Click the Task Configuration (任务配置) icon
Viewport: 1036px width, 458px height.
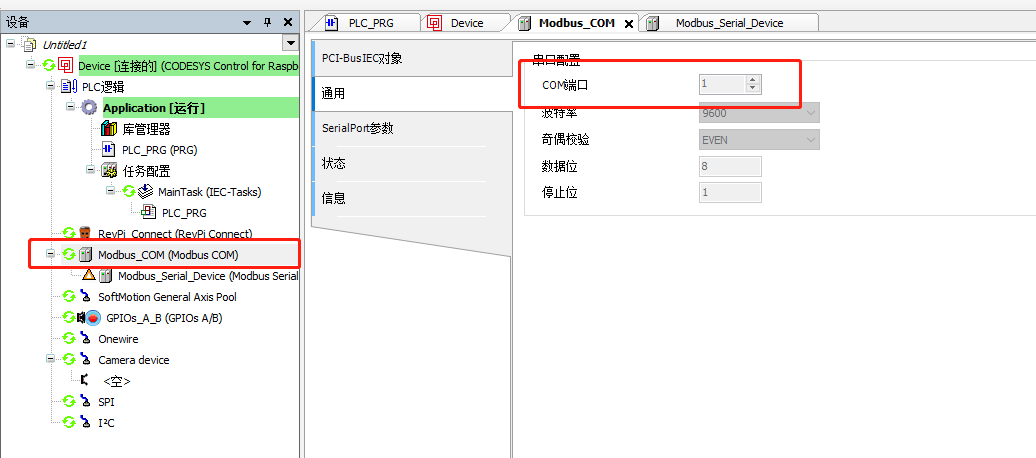(x=109, y=171)
